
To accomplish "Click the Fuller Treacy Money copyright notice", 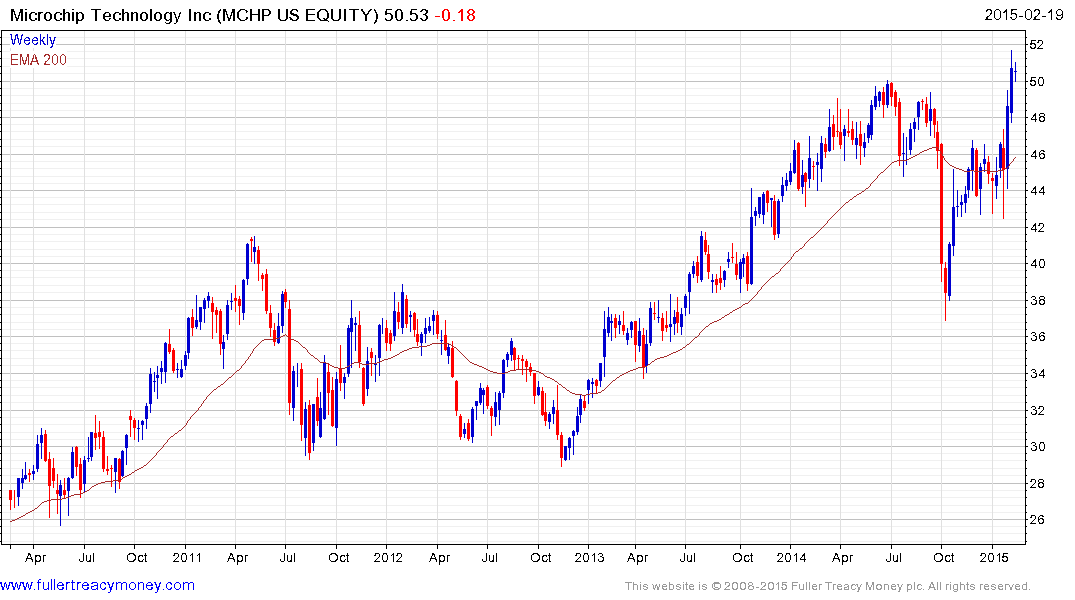I will coord(827,586).
